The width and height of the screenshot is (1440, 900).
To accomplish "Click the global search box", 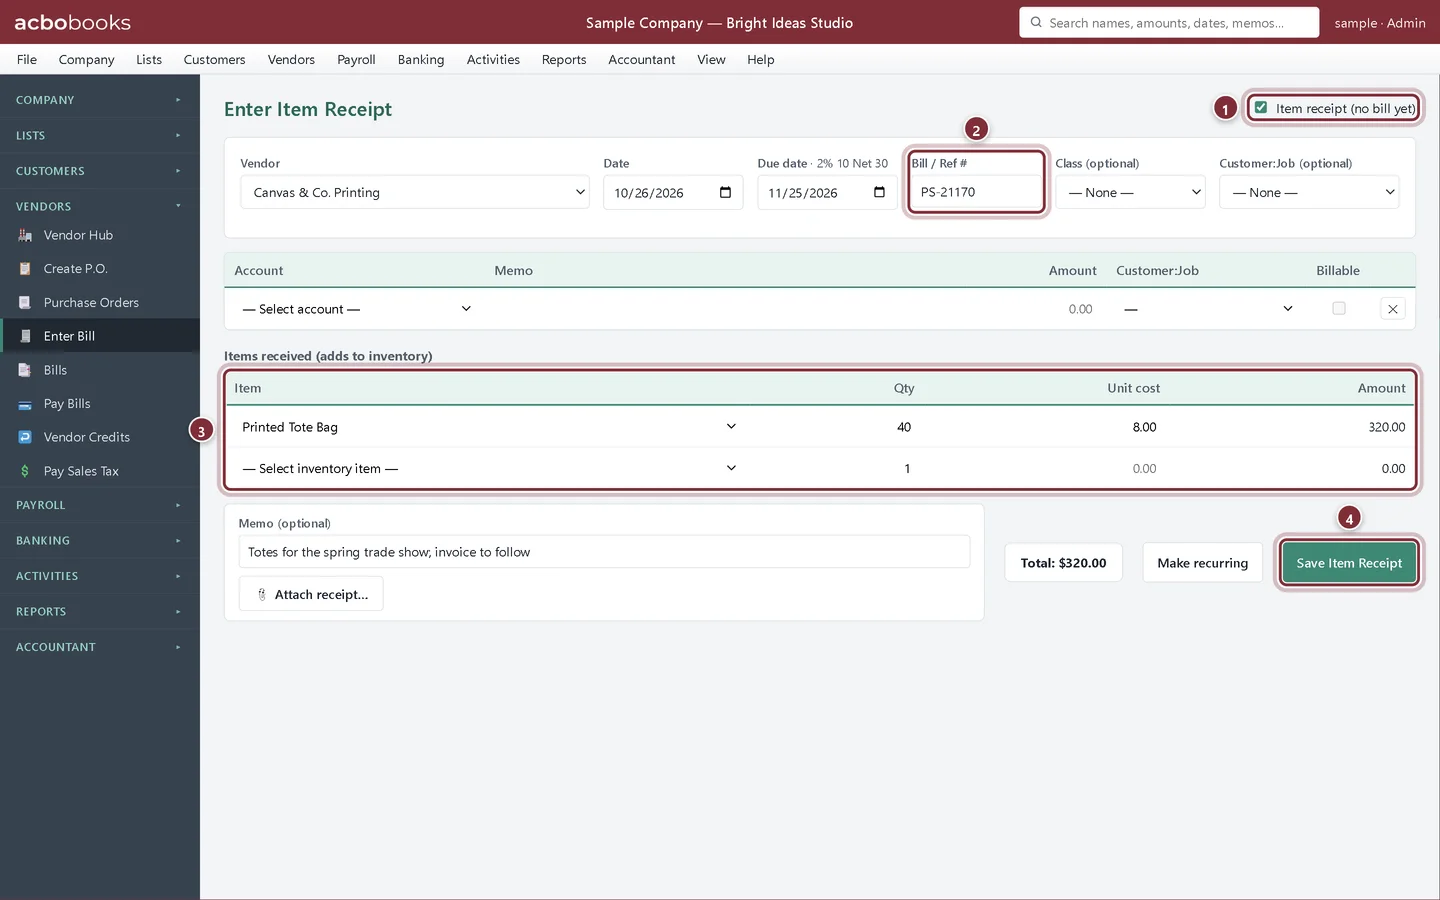I will click(x=1169, y=22).
